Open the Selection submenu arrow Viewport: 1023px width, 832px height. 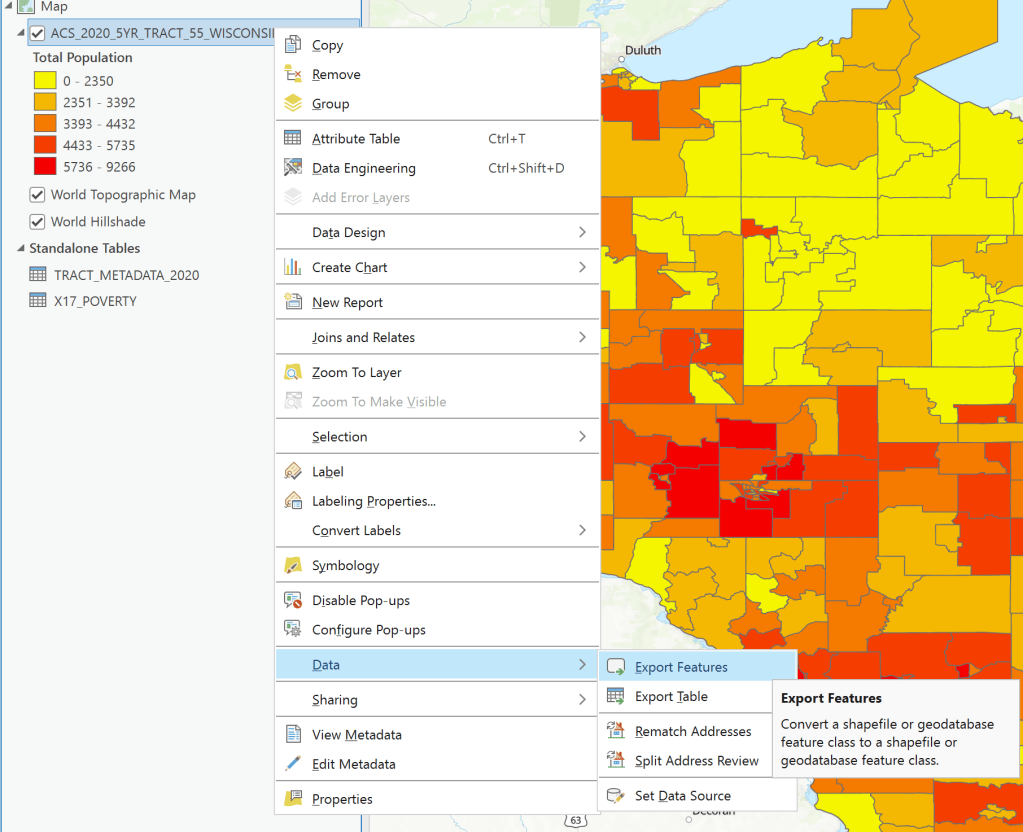coord(582,437)
